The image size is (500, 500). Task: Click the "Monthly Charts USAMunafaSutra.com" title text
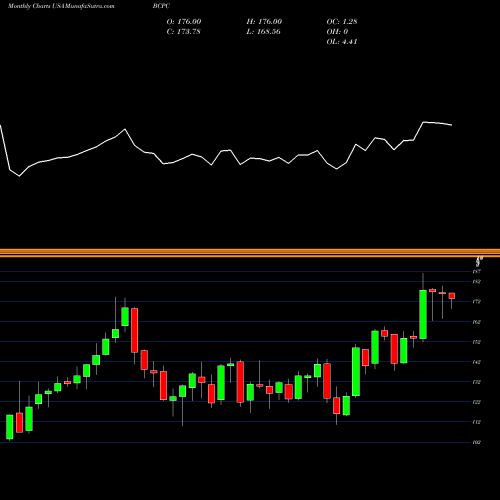(x=61, y=6)
